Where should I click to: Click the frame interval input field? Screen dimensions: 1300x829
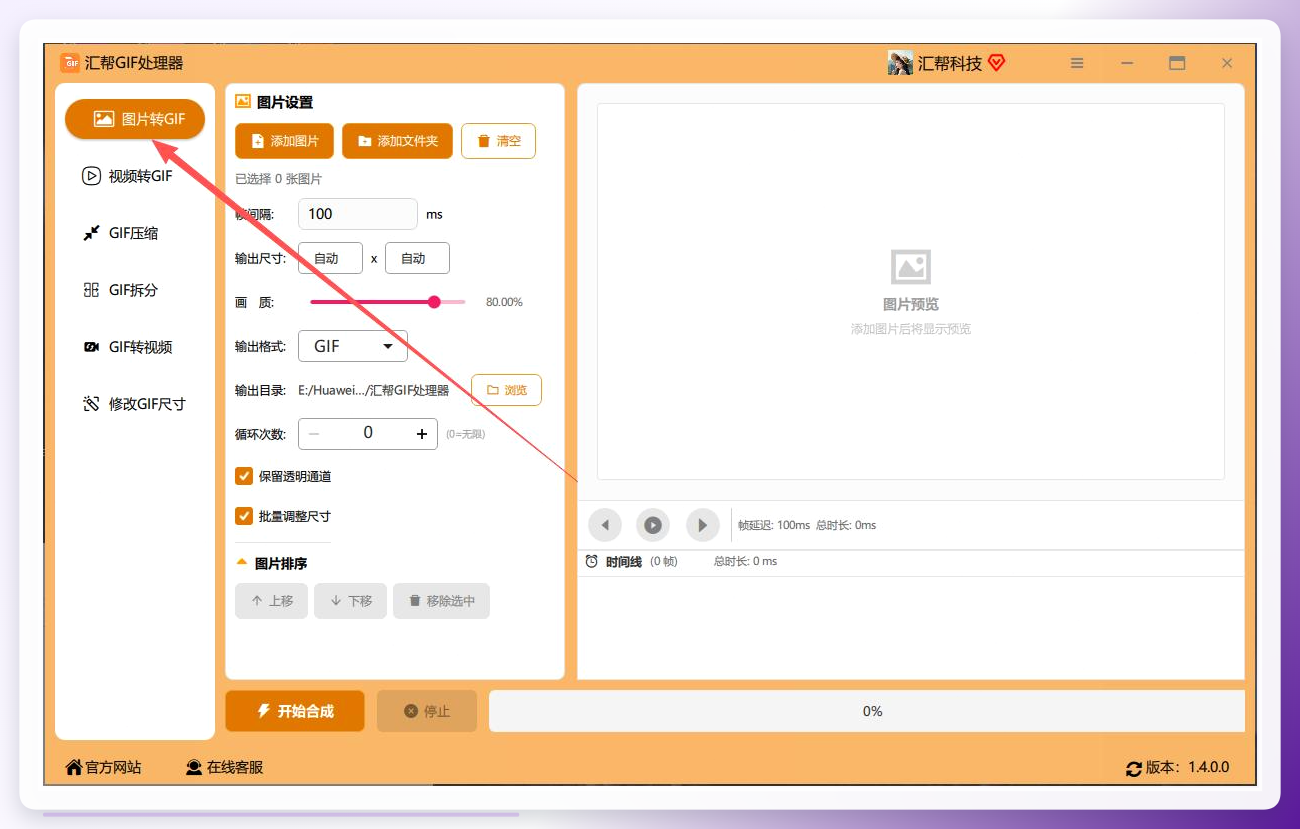click(x=358, y=214)
